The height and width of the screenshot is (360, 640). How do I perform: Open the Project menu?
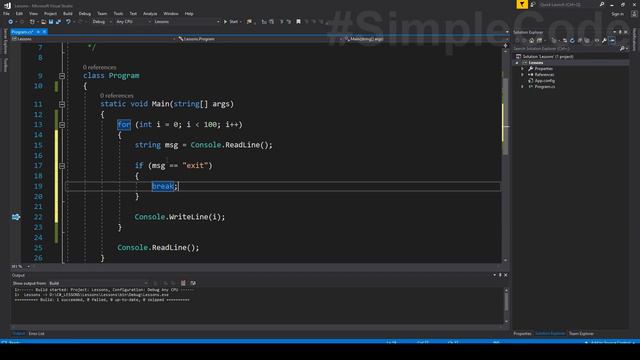(50, 13)
